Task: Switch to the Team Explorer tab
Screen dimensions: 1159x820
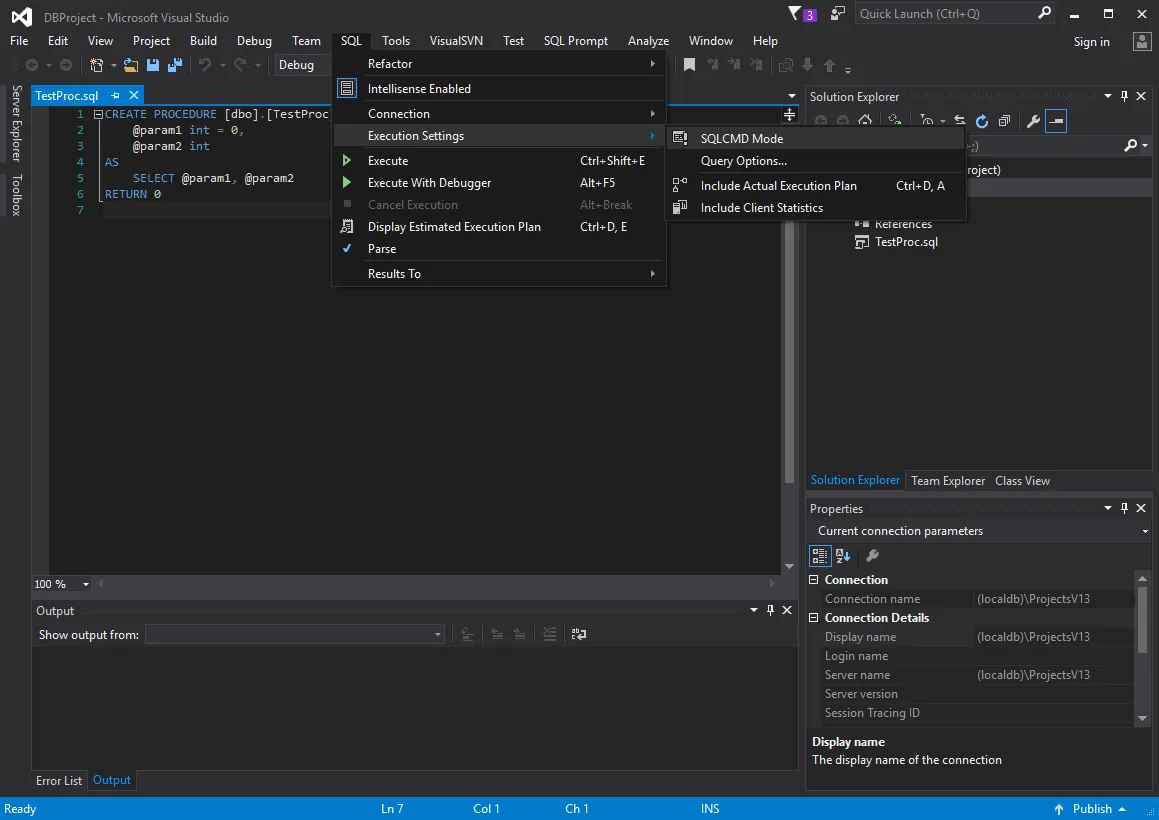Action: 947,481
